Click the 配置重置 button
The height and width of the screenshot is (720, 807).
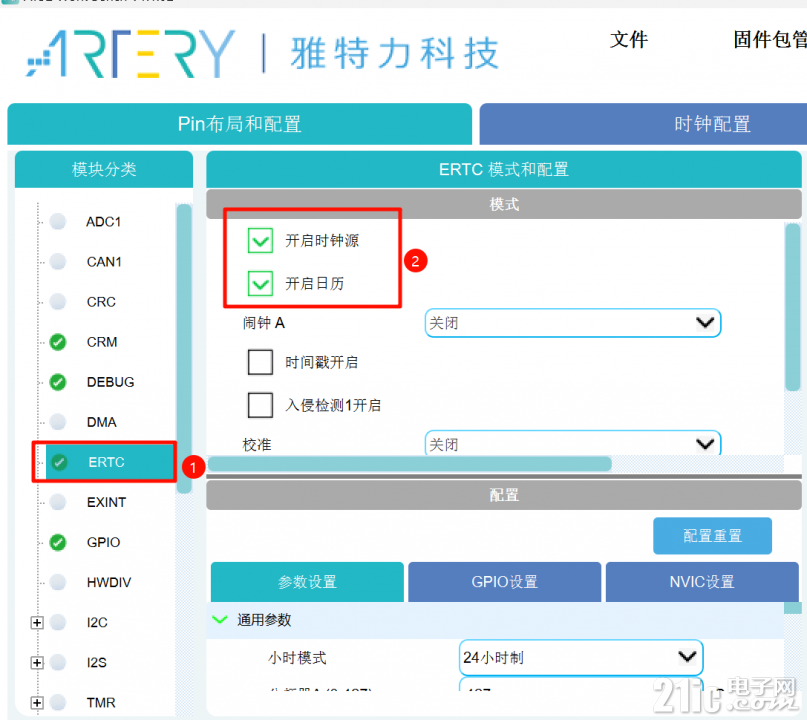[712, 536]
